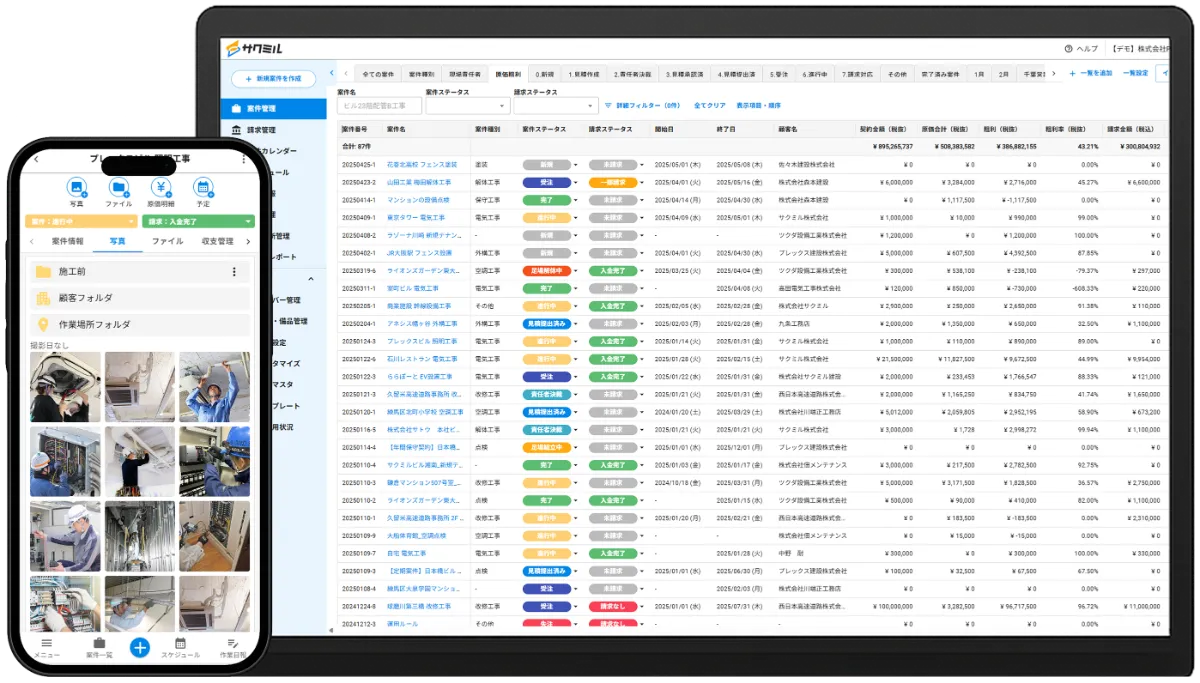Screen dimensions: 1200x683
Task: Tap the 写真 photo icon on phone
Action: 76,187
